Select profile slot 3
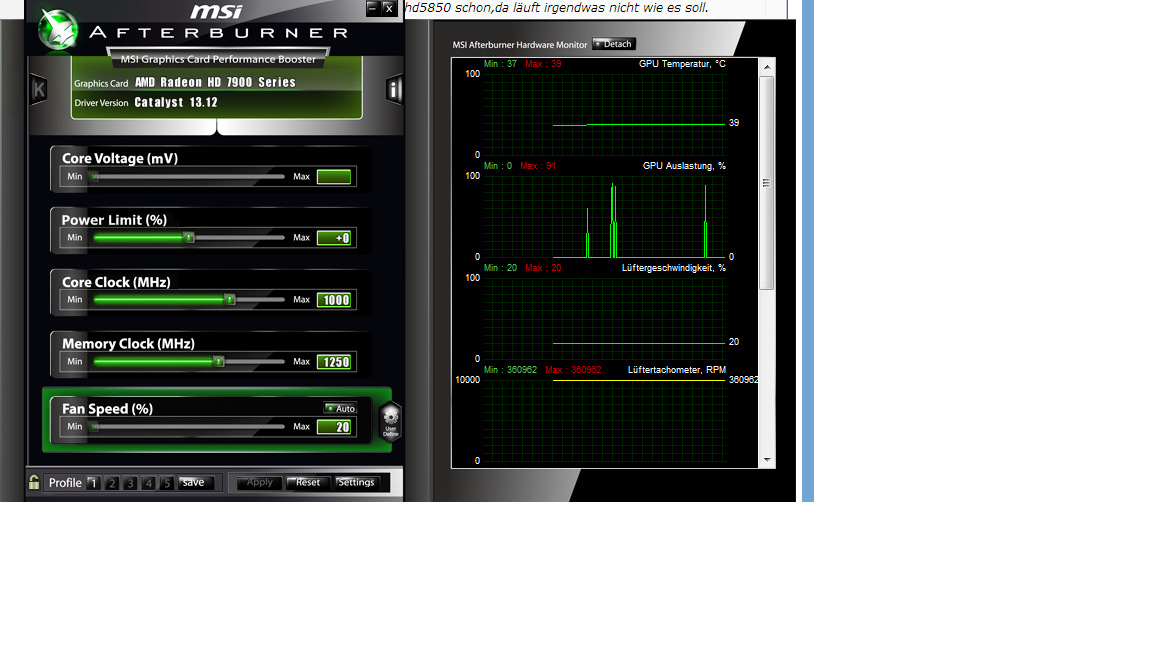 point(130,483)
